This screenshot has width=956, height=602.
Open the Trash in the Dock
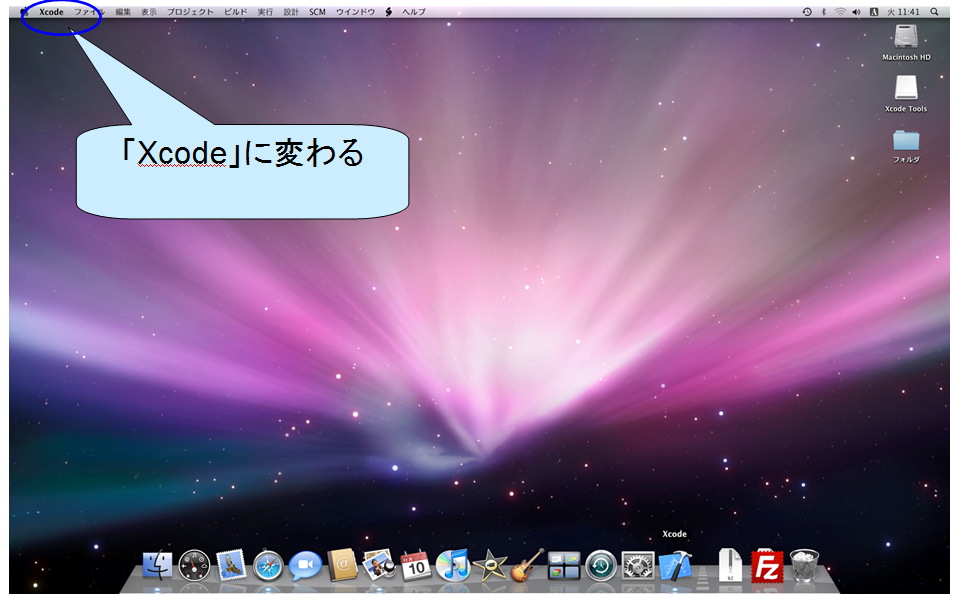click(804, 565)
